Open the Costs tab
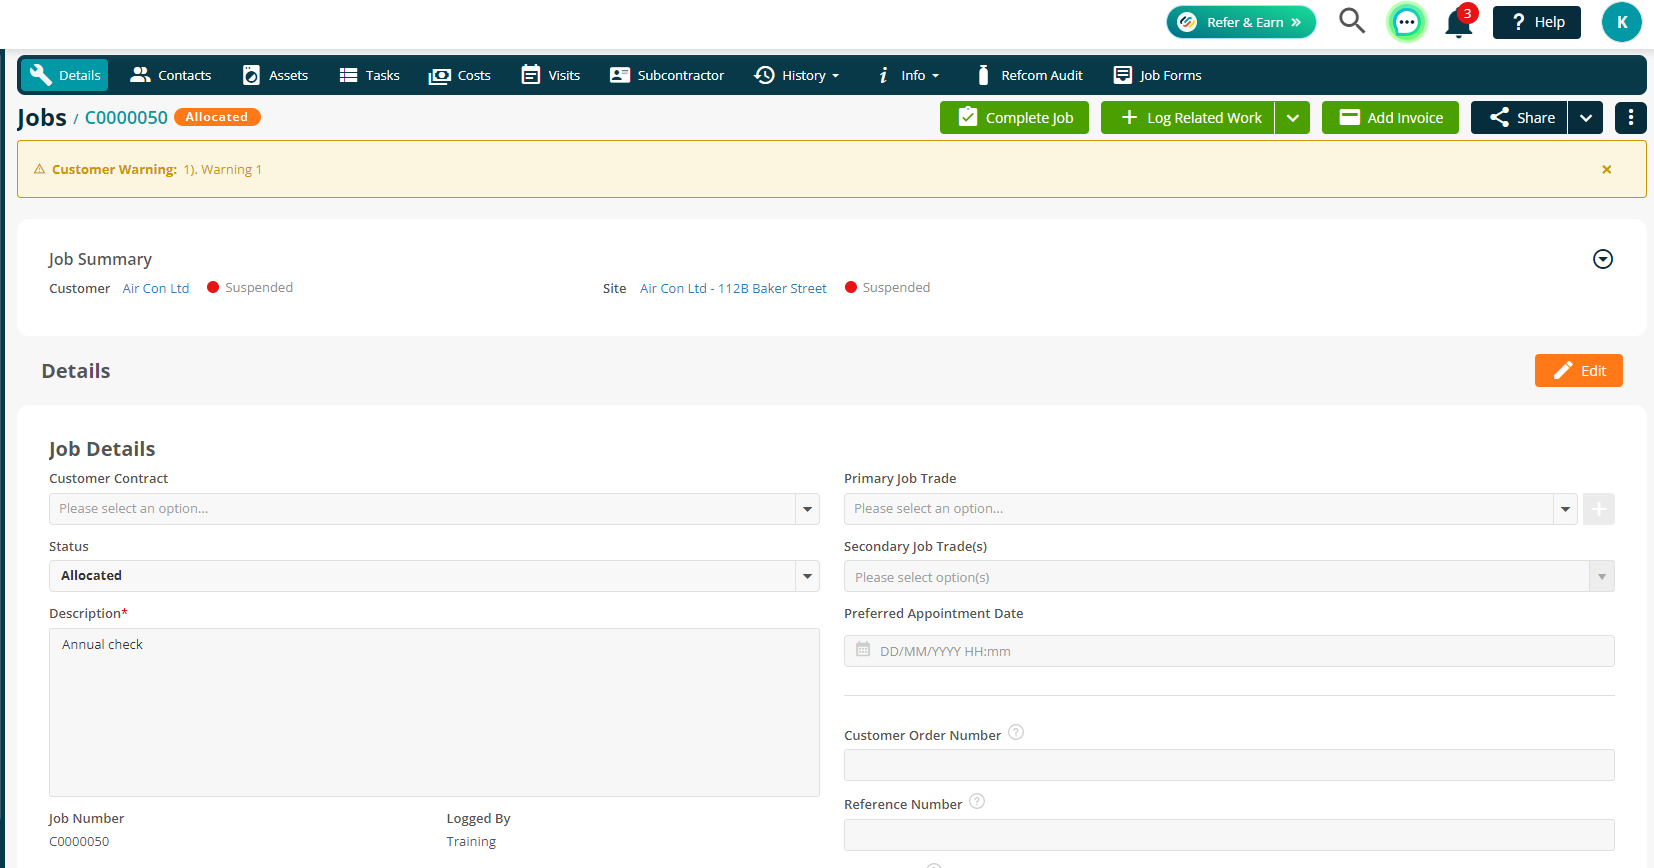Viewport: 1654px width, 868px height. point(460,75)
